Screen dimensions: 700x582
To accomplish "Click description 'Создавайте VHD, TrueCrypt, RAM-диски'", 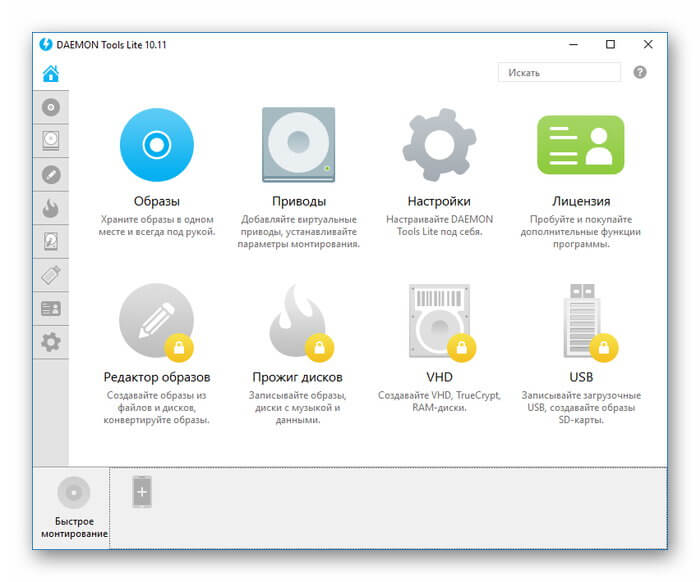I will point(439,401).
